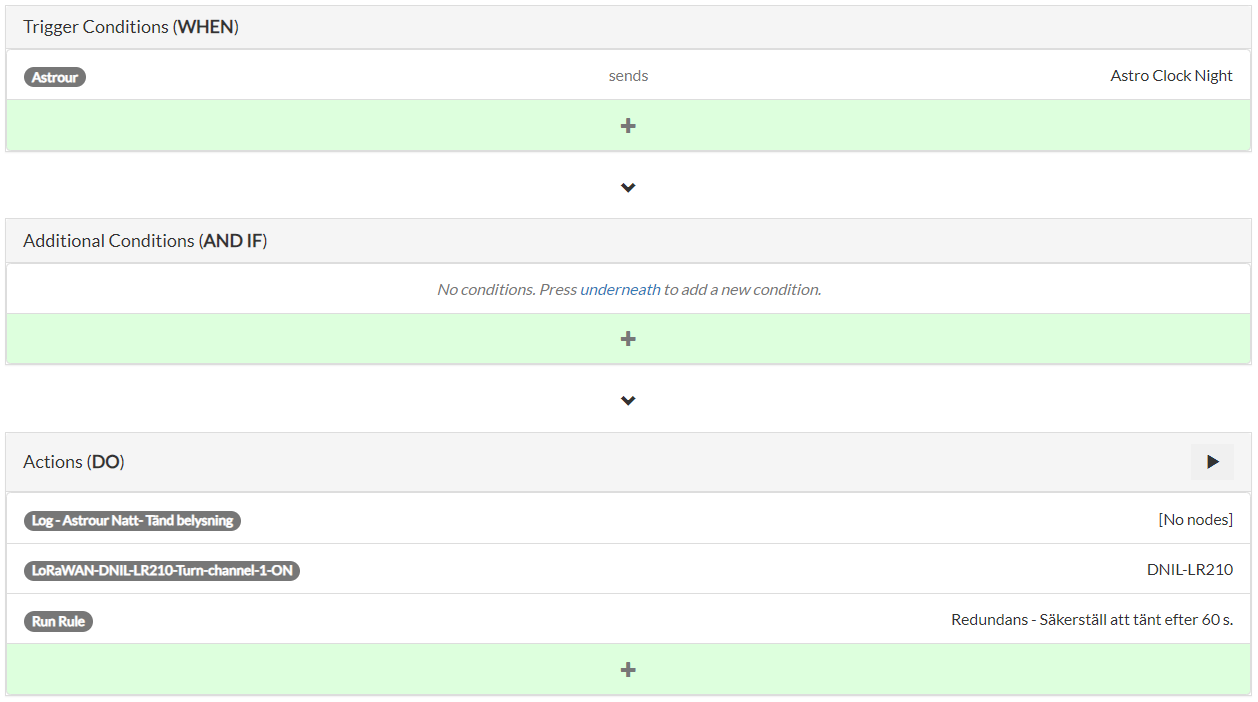
Task: Click chevron above the Actions panel
Action: click(628, 400)
